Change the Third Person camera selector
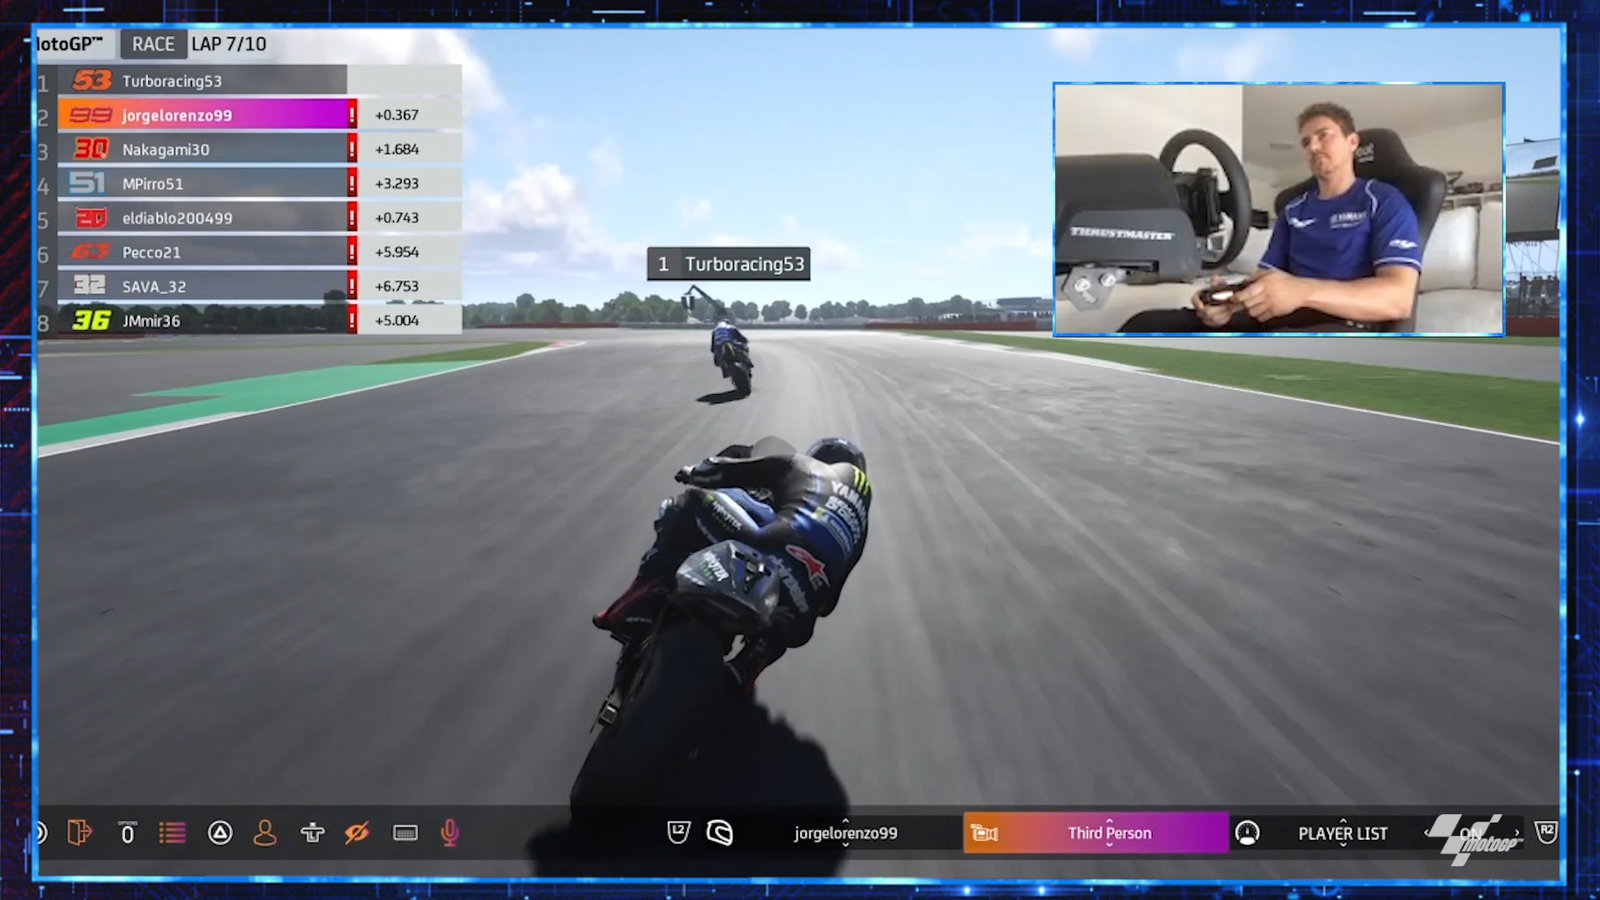 (x=1108, y=832)
